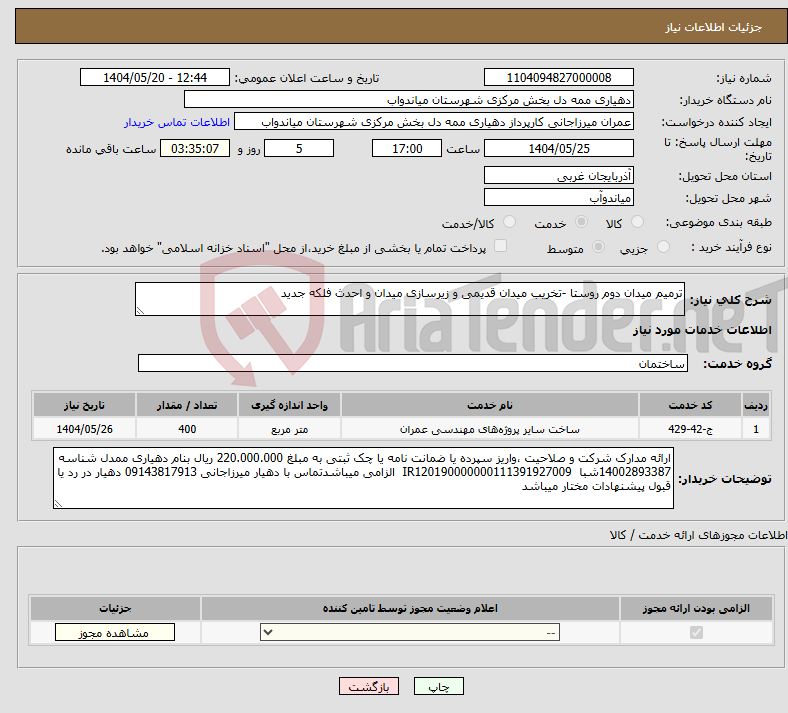Toggle the اسناد خزانه اسلامی payment checkbox
The height and width of the screenshot is (713, 788).
tap(501, 245)
